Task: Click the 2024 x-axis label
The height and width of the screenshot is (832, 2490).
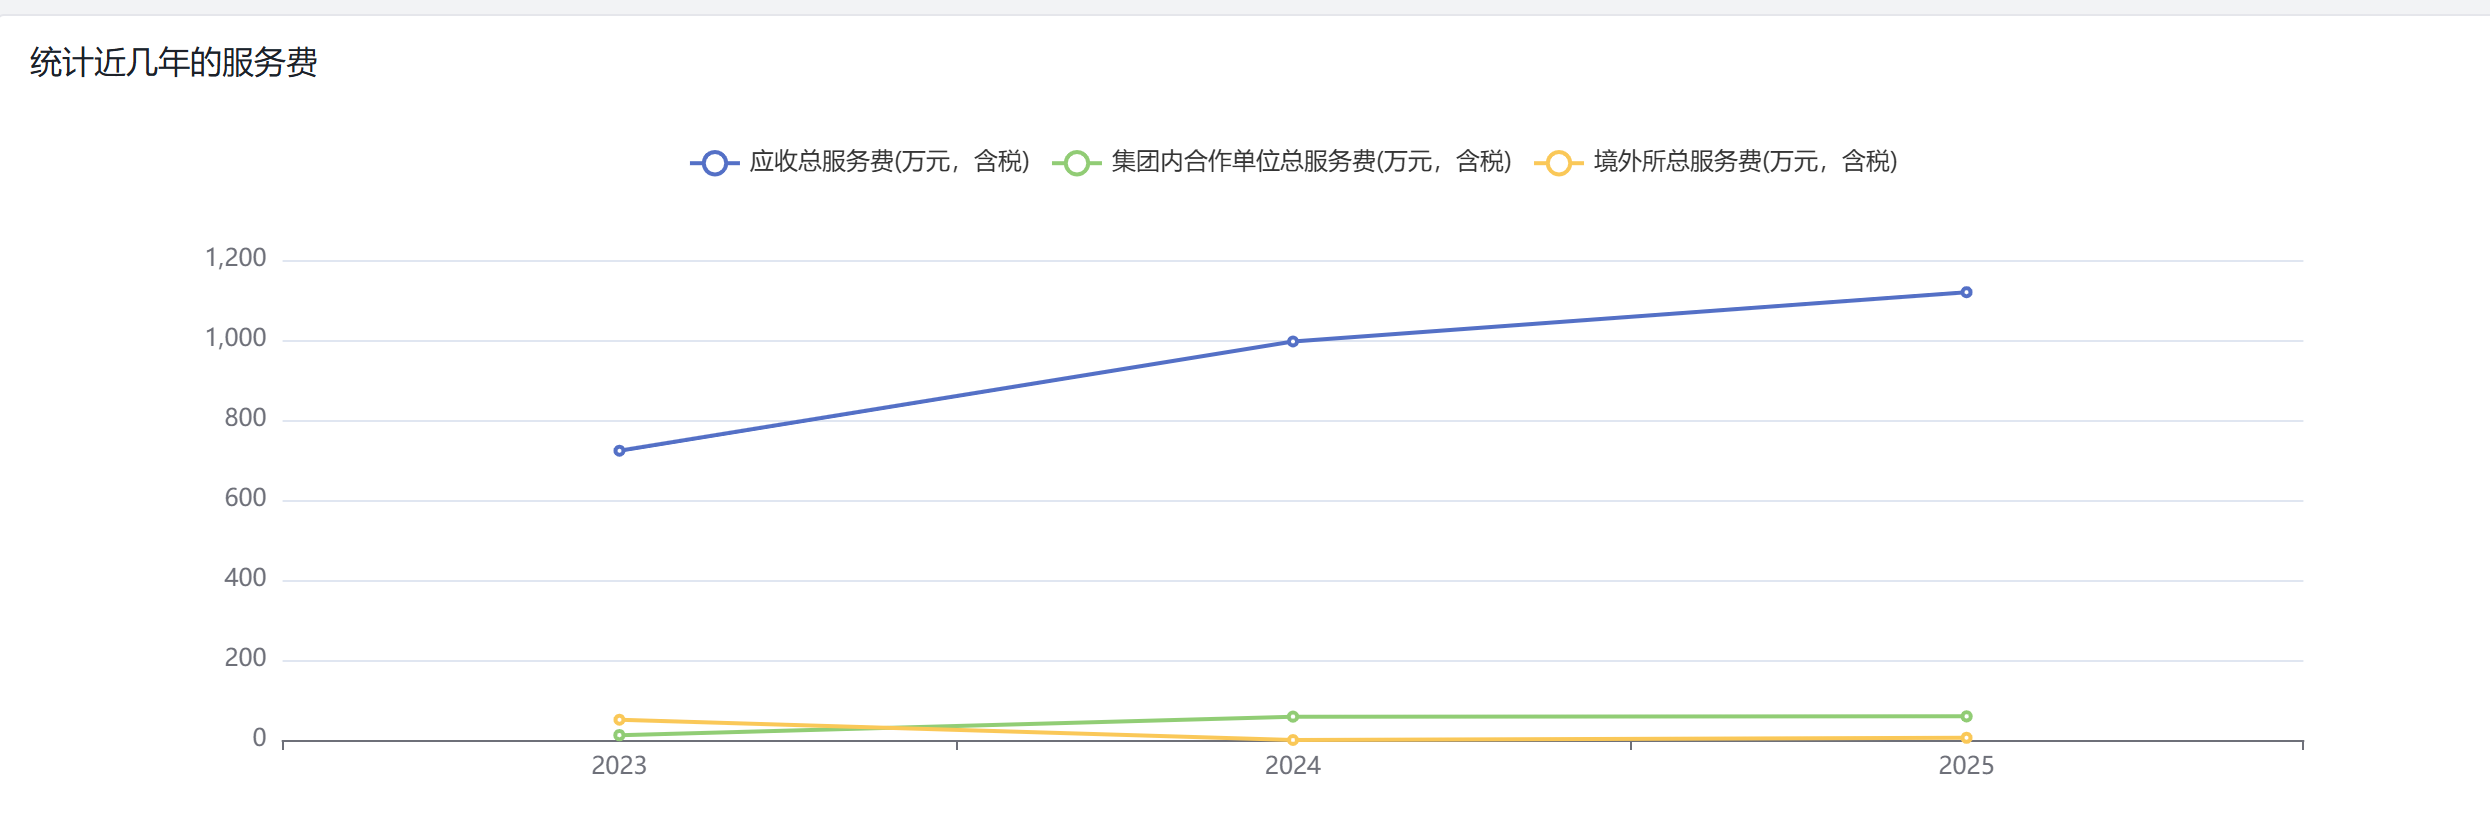Action: tap(1293, 766)
